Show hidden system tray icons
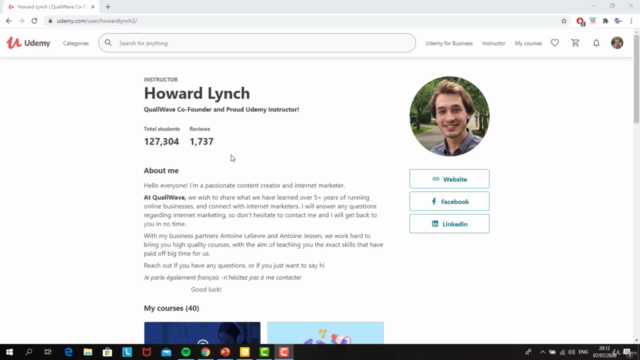The width and height of the screenshot is (640, 360). pyautogui.click(x=542, y=352)
